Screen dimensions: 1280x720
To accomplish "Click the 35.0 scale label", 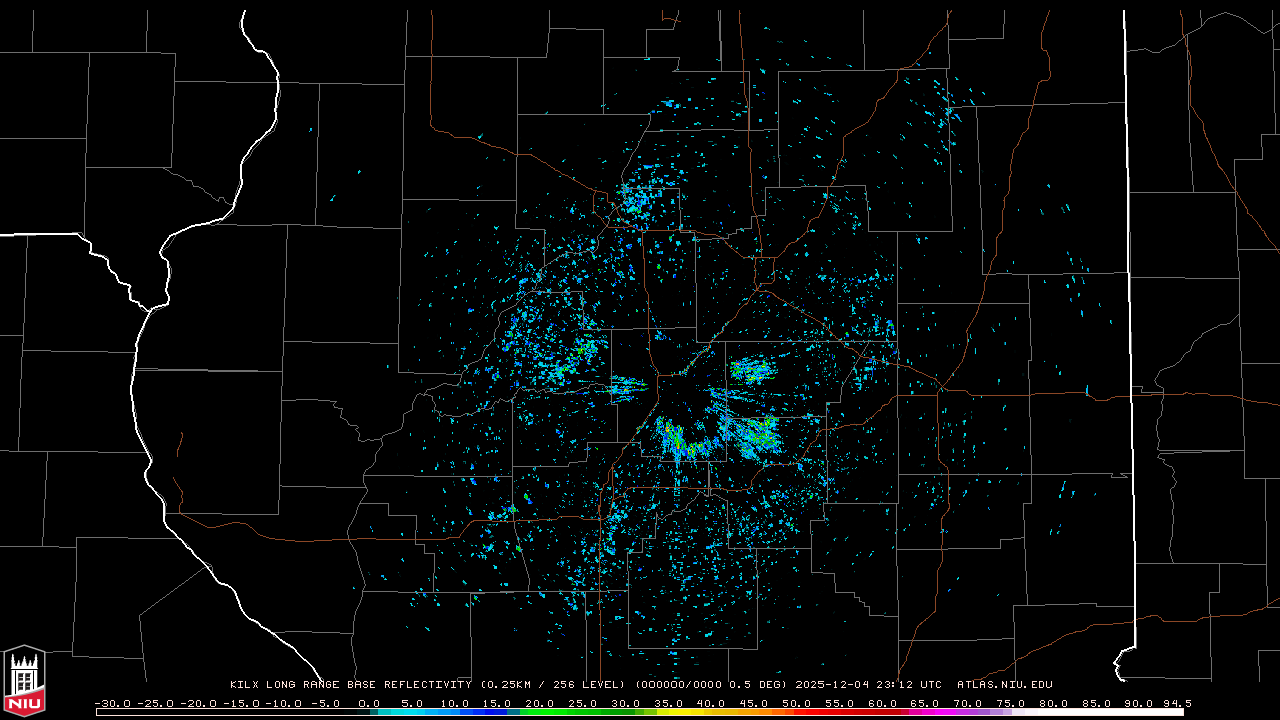I will point(668,704).
